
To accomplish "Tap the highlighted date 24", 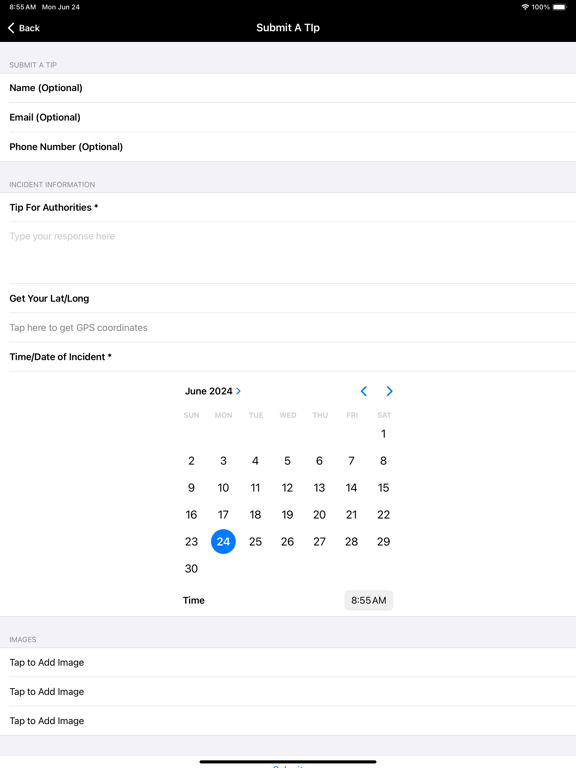I will point(223,542).
